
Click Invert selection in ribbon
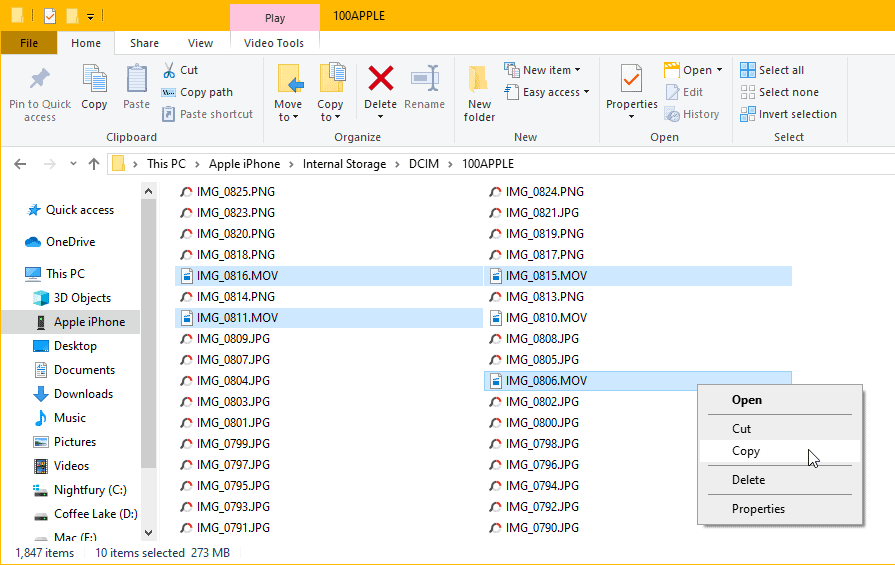pos(788,114)
